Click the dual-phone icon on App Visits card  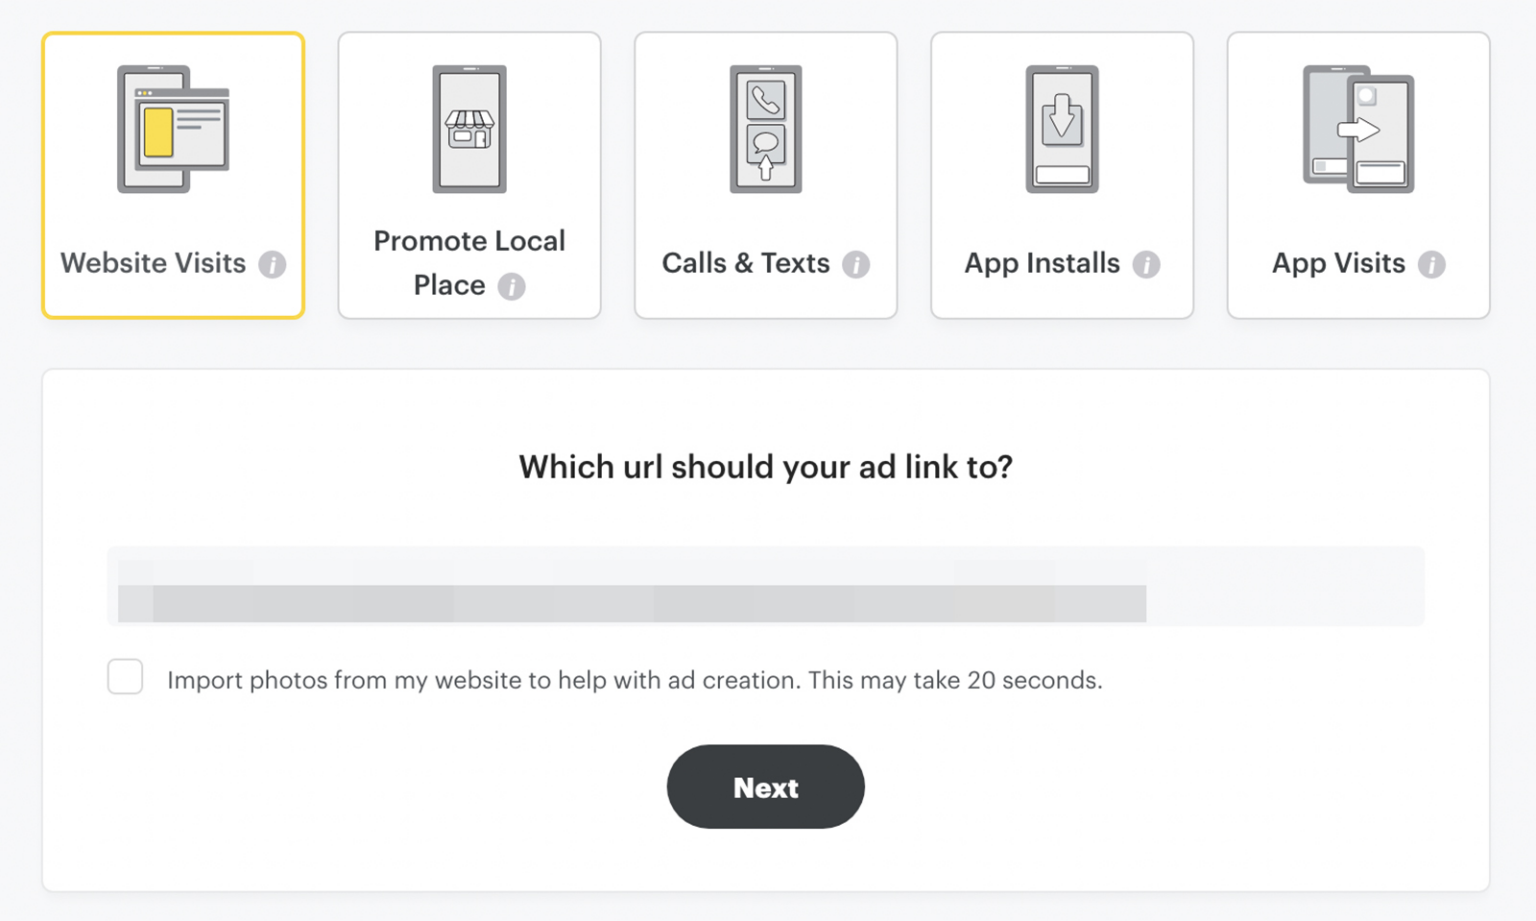(x=1357, y=130)
